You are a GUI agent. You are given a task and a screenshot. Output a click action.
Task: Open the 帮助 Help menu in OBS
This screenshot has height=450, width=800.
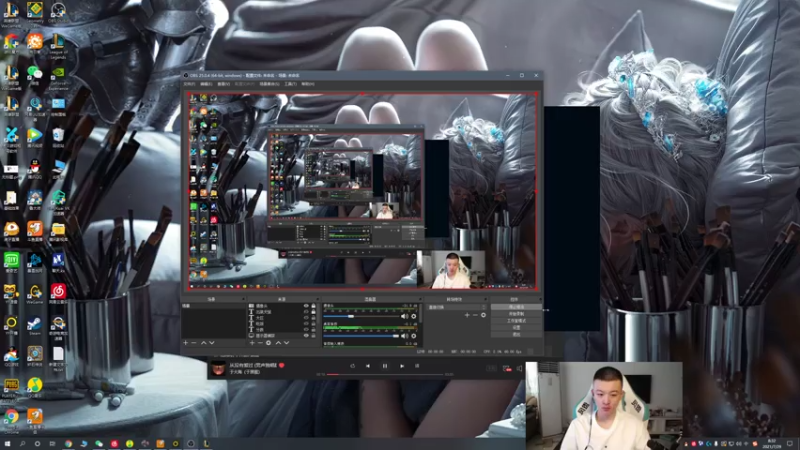pos(308,84)
